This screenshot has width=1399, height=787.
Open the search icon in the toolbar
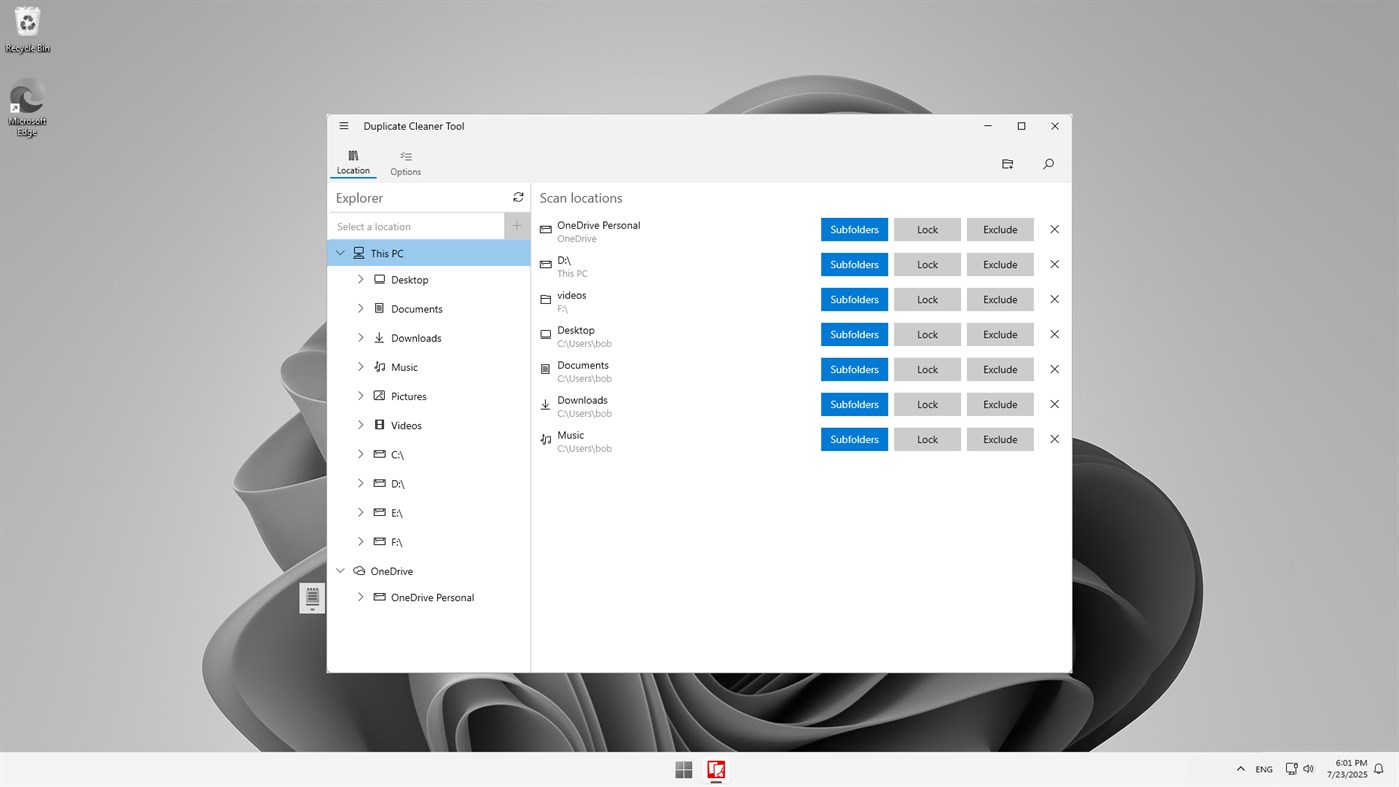pos(1047,163)
